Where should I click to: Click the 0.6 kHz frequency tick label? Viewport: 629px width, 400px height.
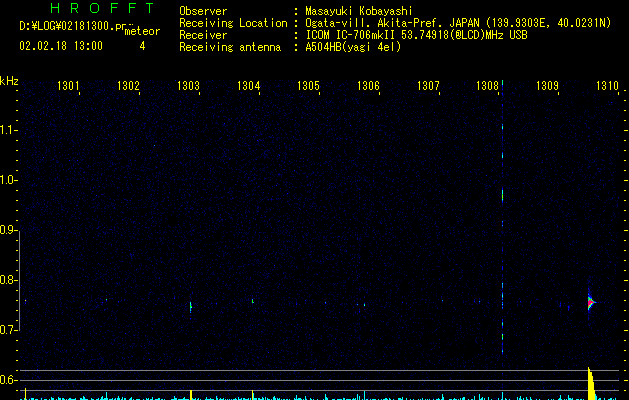[8, 380]
